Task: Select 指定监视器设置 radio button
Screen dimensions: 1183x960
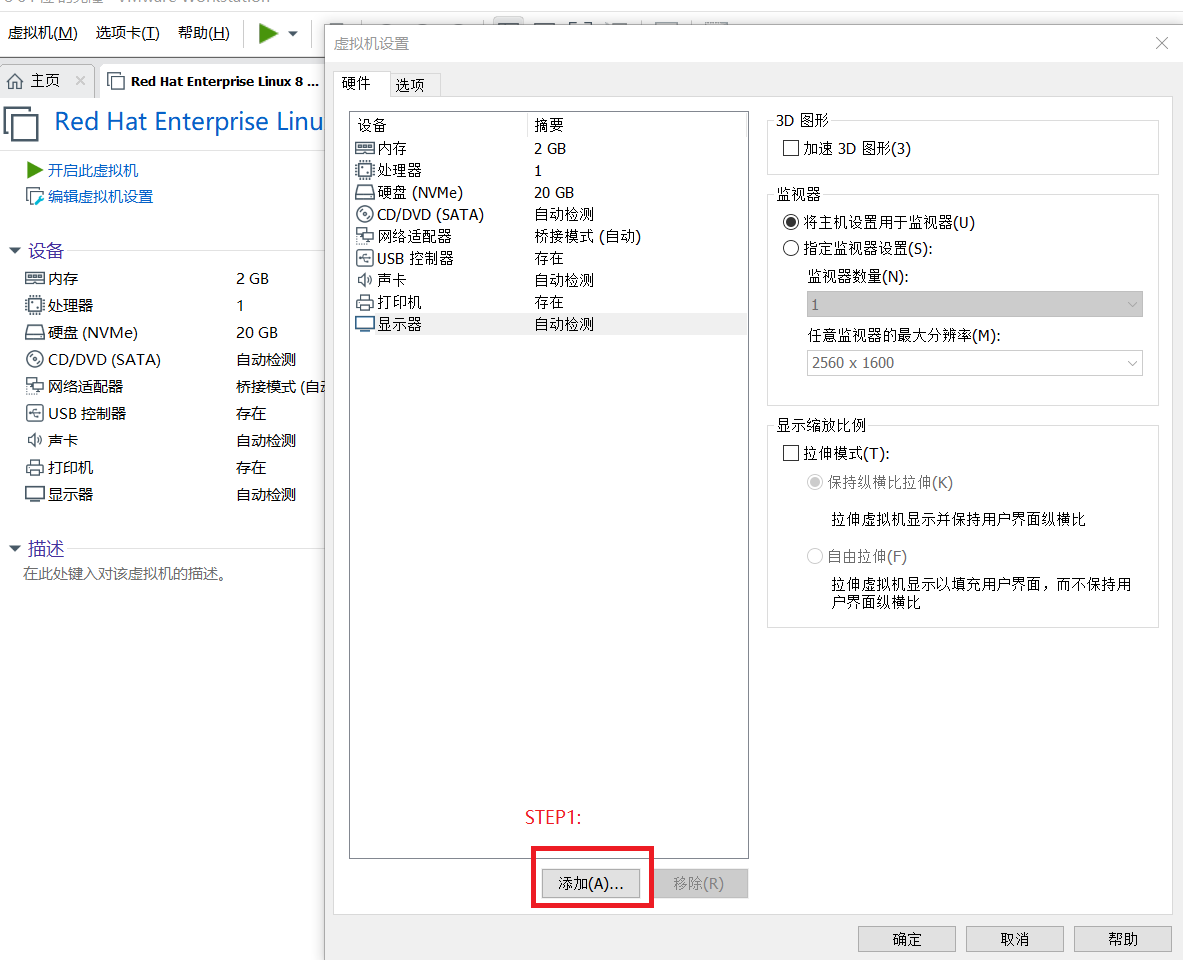Action: [791, 248]
